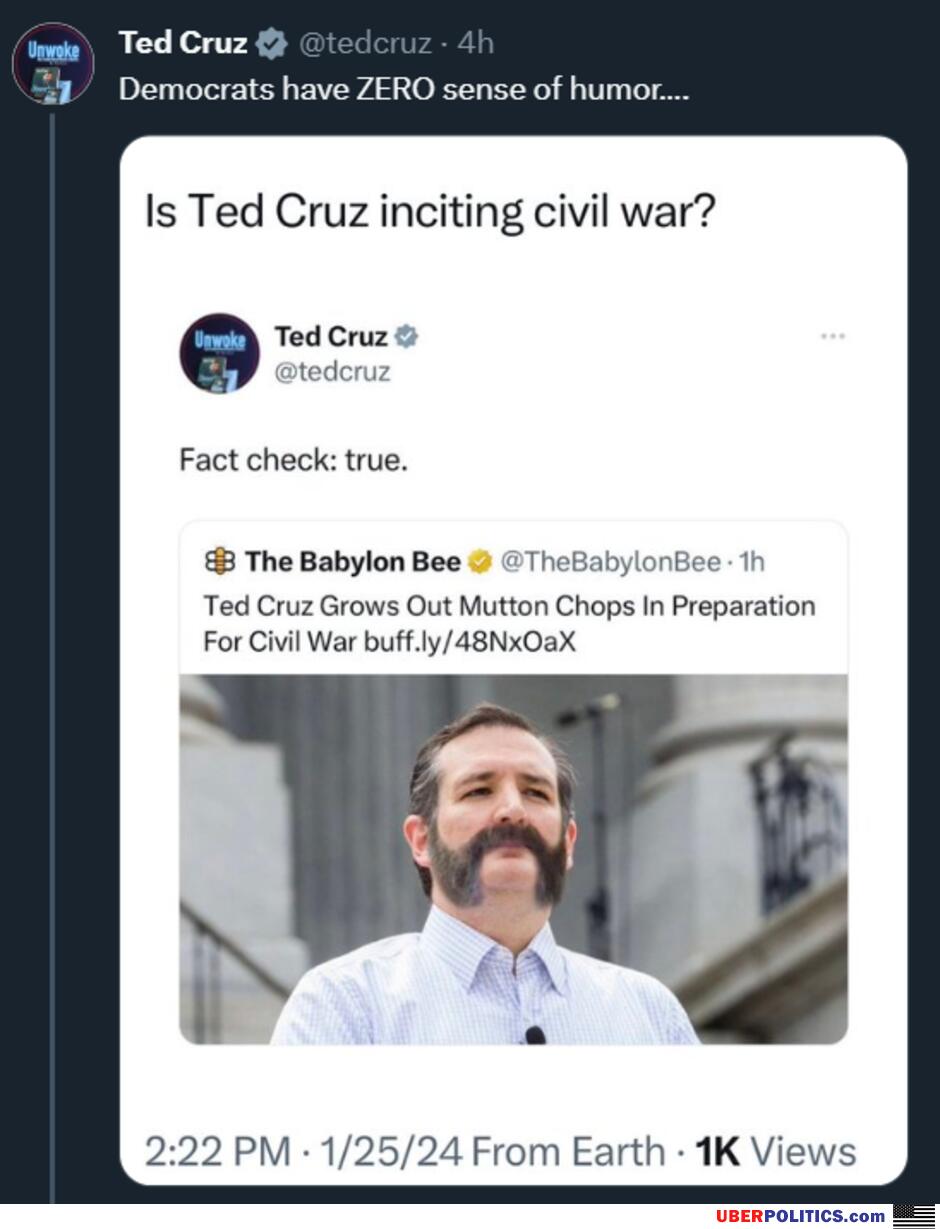Click the 4h post timestamp

pos(475,44)
